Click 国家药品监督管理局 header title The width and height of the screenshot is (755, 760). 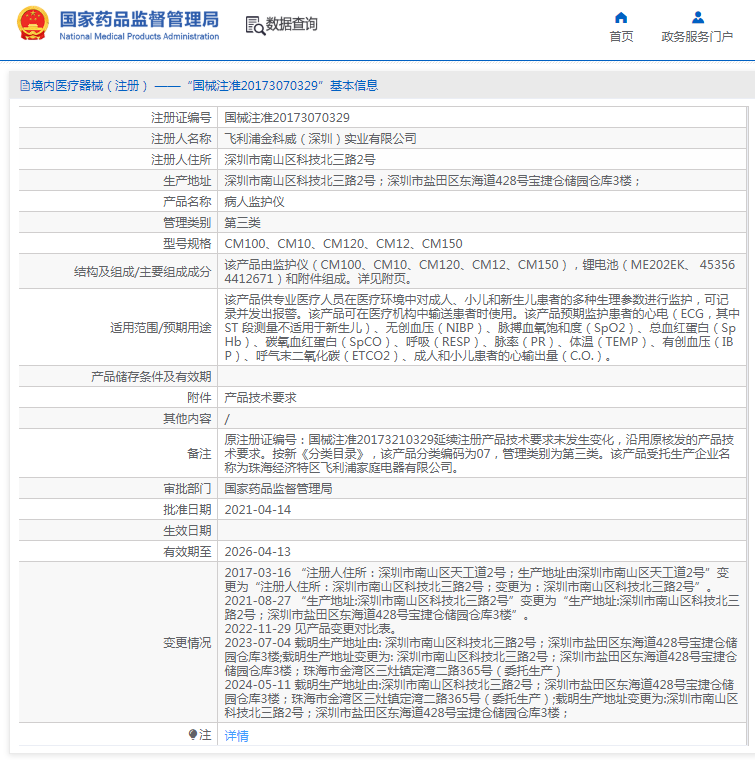(139, 20)
